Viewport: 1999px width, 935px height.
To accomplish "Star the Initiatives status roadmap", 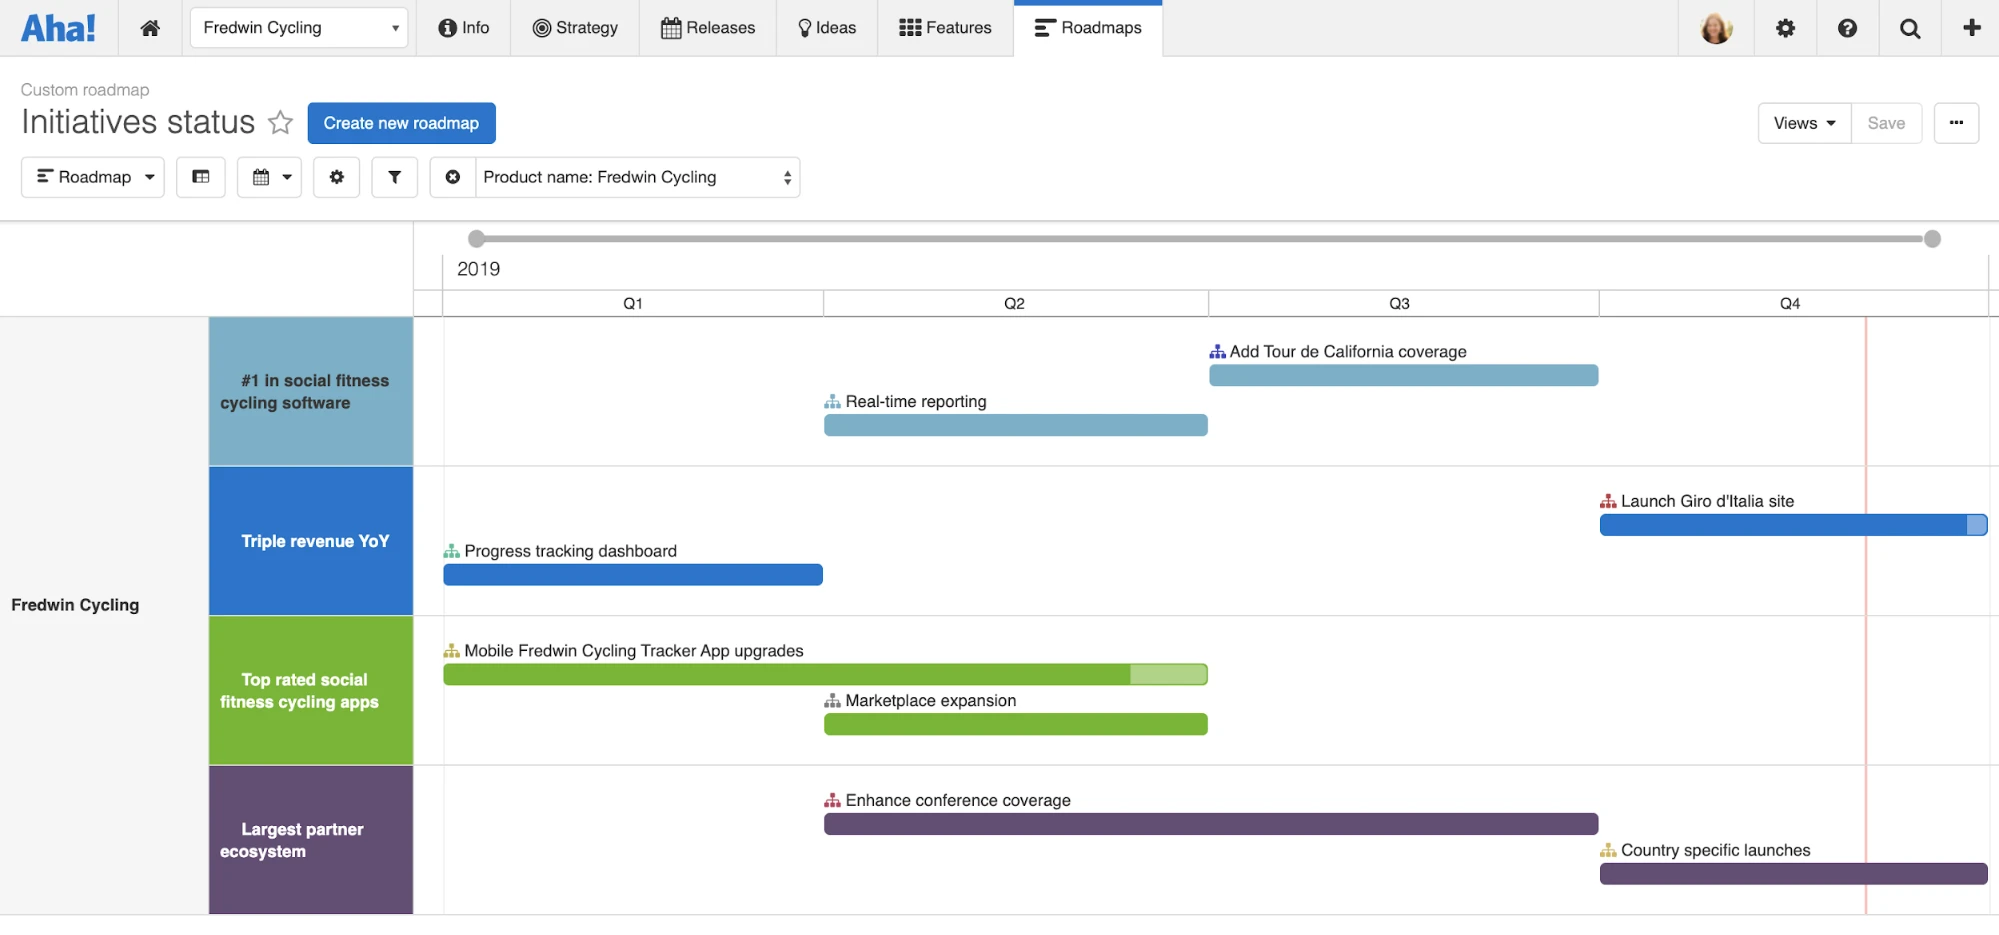I will [281, 122].
